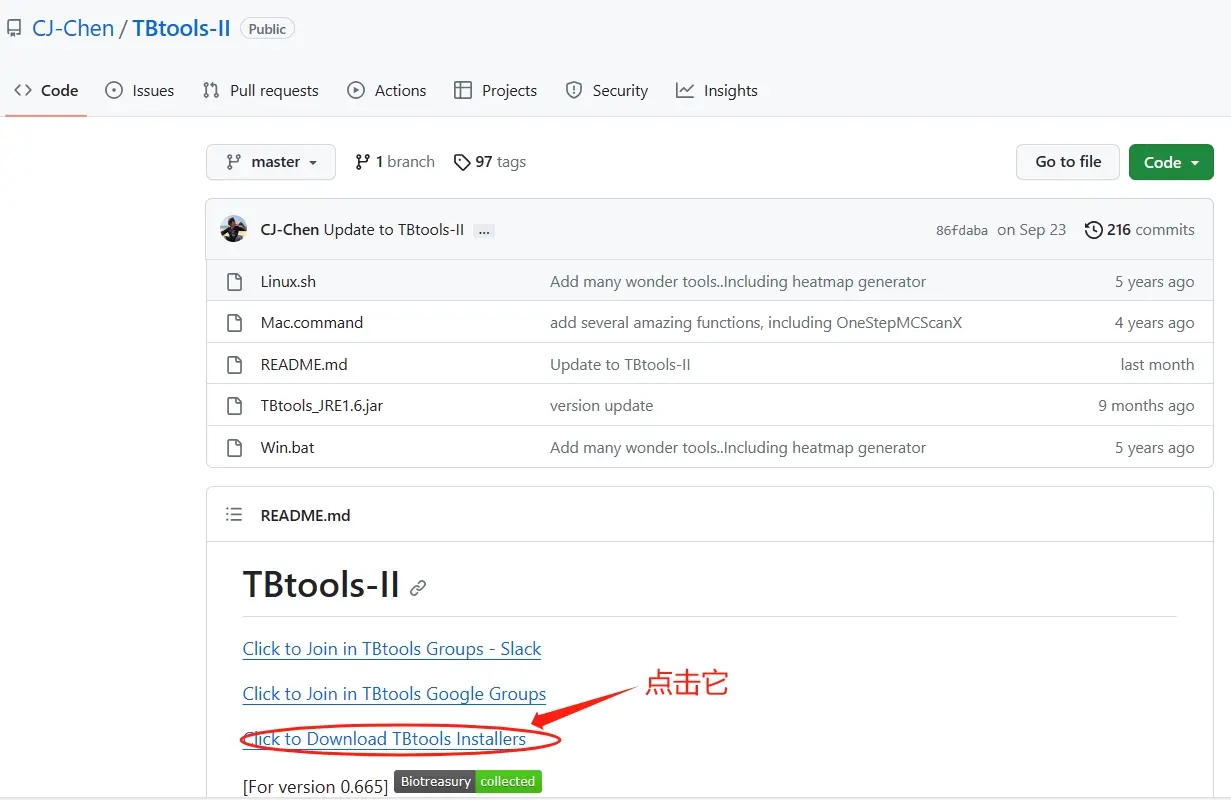This screenshot has height=800, width=1231.
Task: Click the file icon next to Linux.sh
Action: (234, 282)
